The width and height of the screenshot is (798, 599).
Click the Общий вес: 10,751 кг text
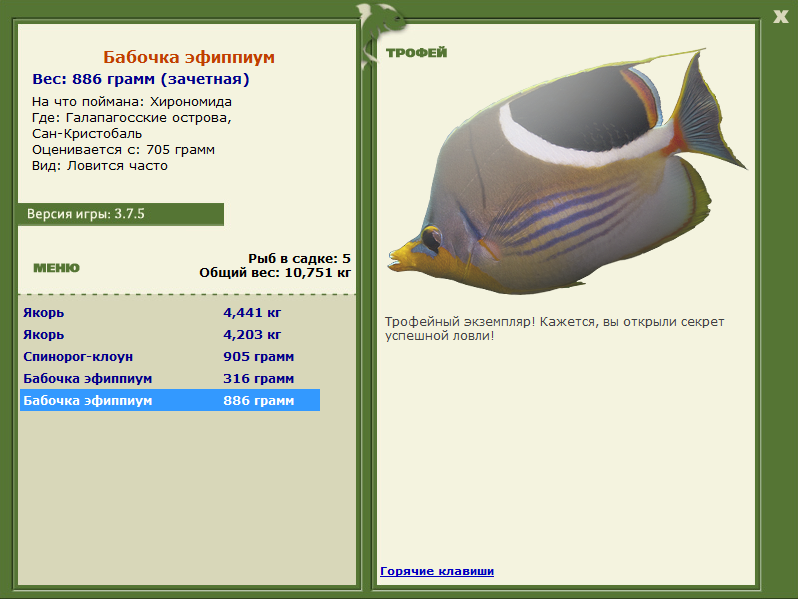[275, 273]
